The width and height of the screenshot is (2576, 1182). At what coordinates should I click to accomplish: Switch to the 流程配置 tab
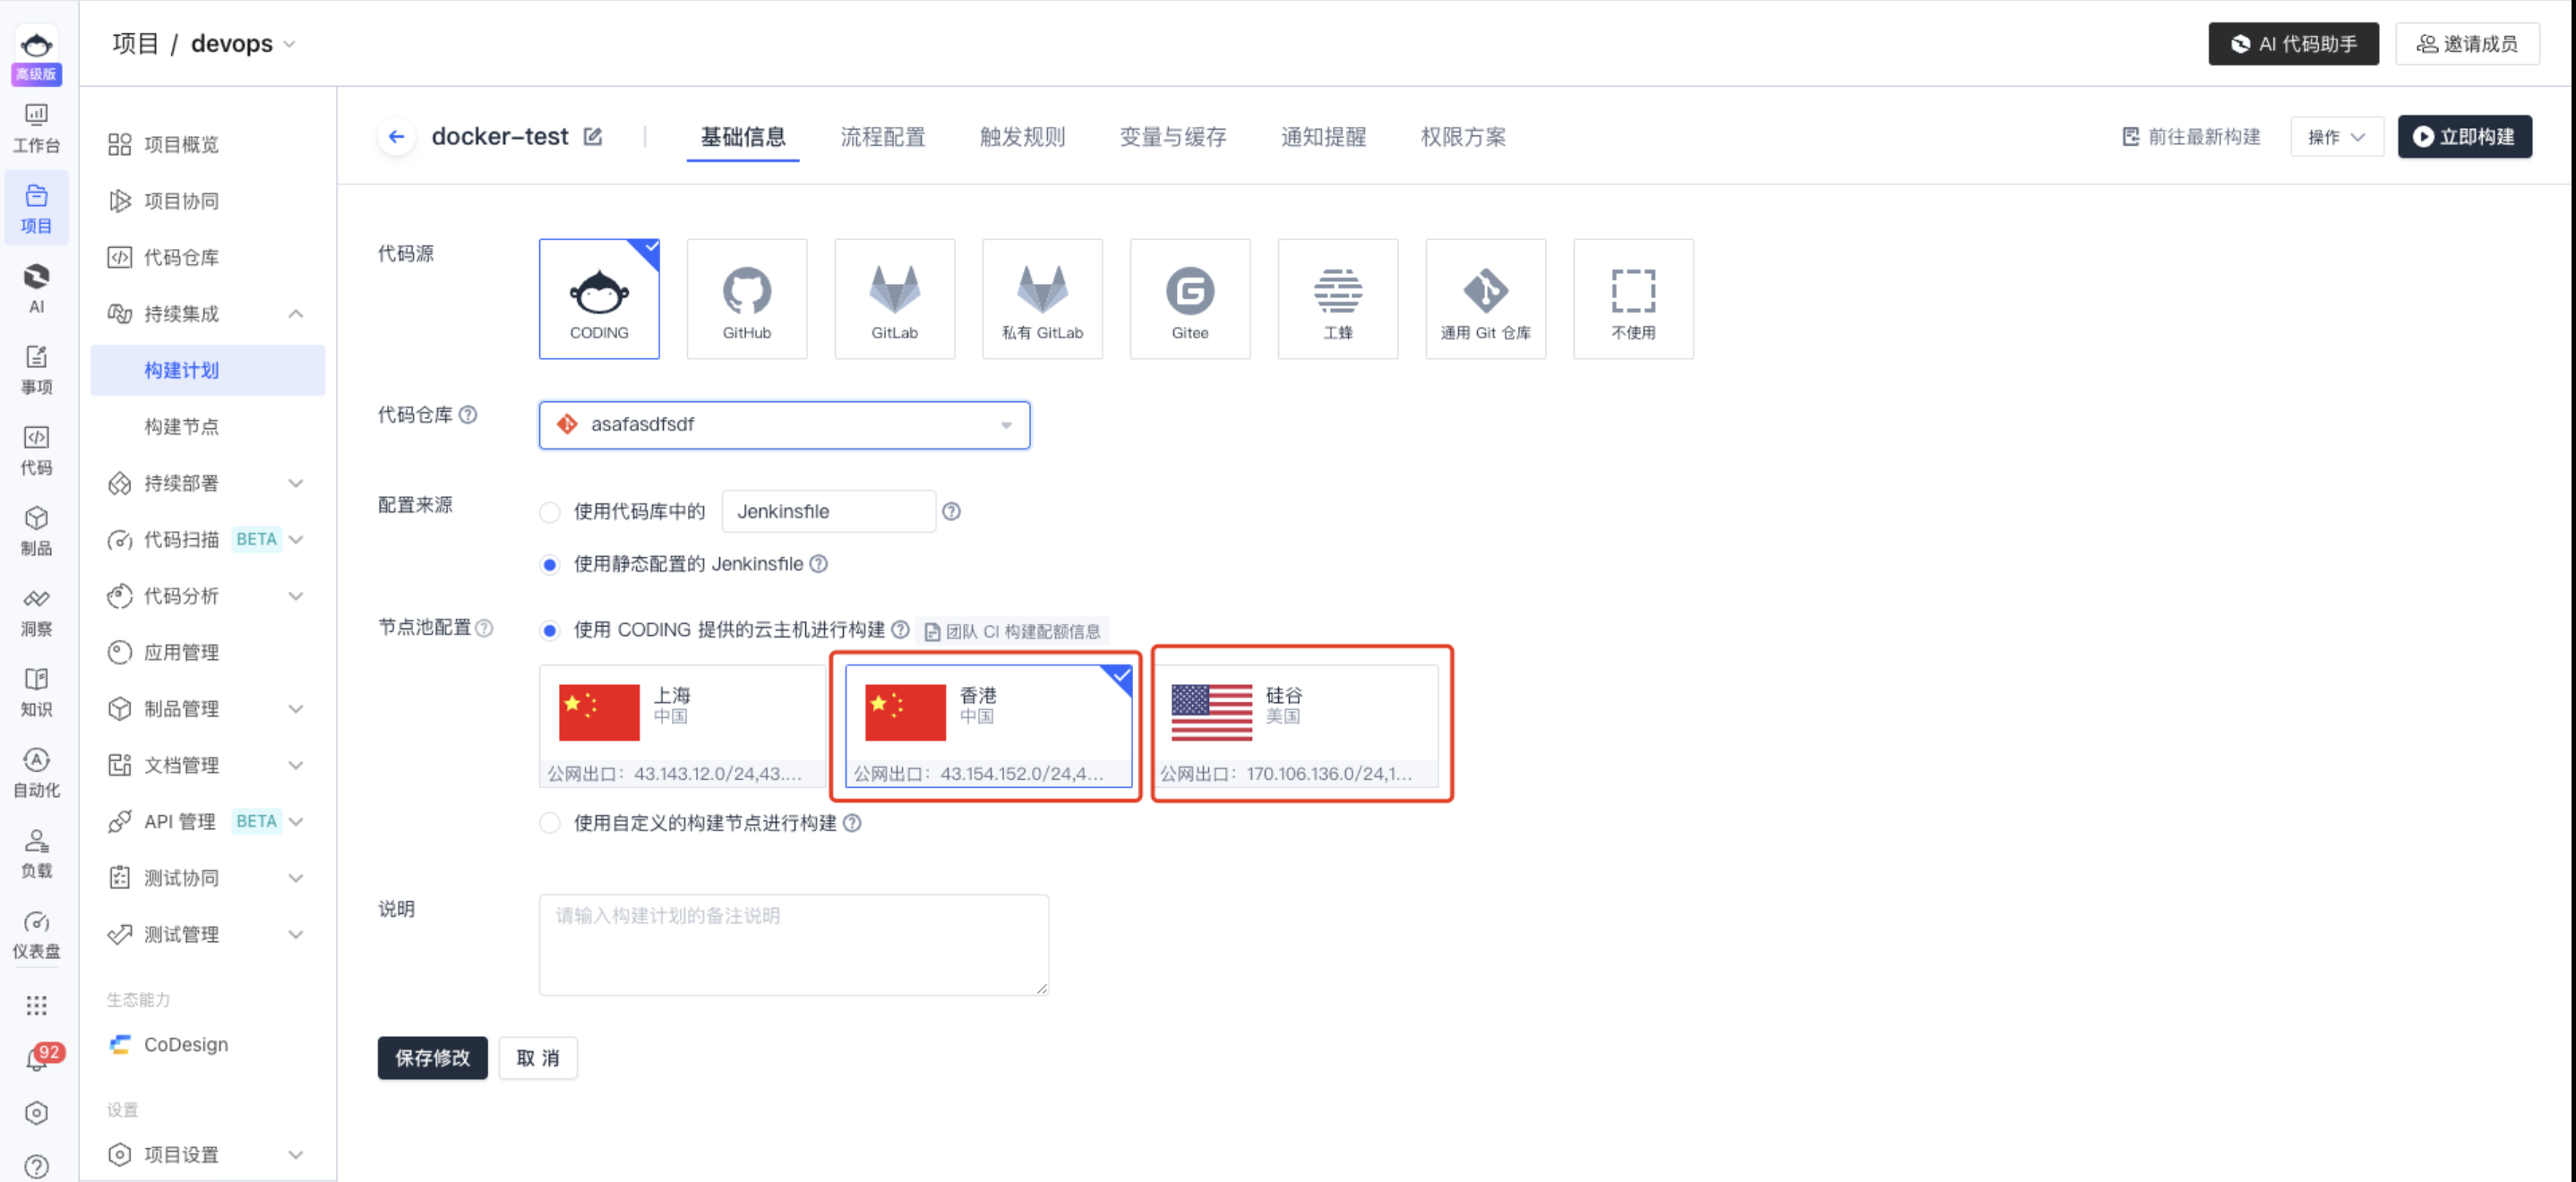click(882, 136)
